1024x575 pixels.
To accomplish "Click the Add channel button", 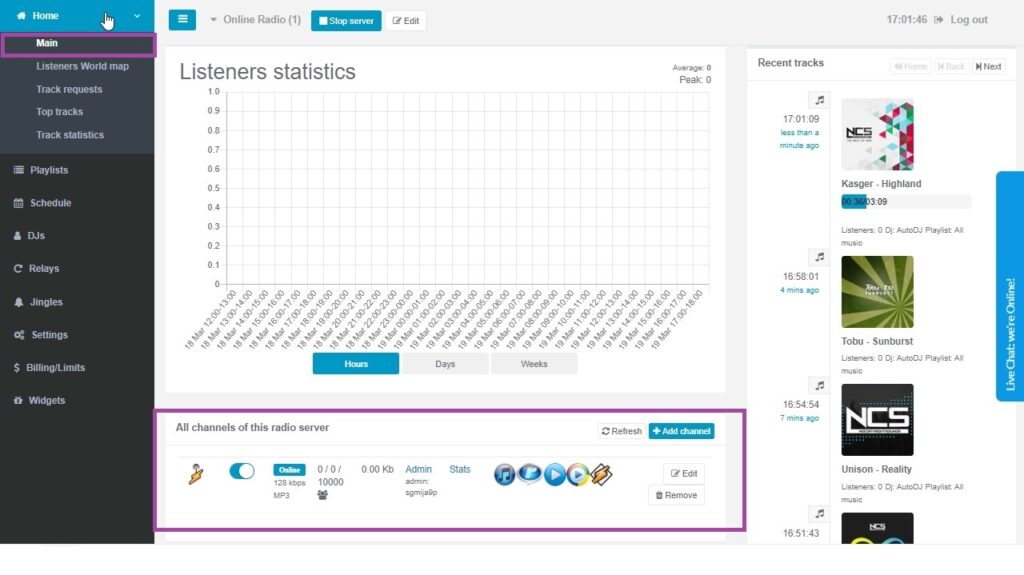I will click(681, 431).
